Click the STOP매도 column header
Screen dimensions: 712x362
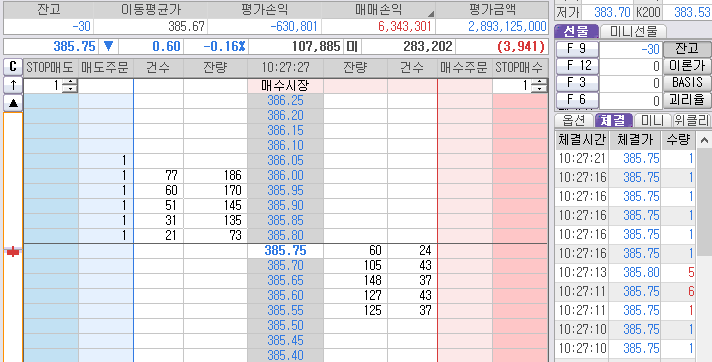coord(50,68)
